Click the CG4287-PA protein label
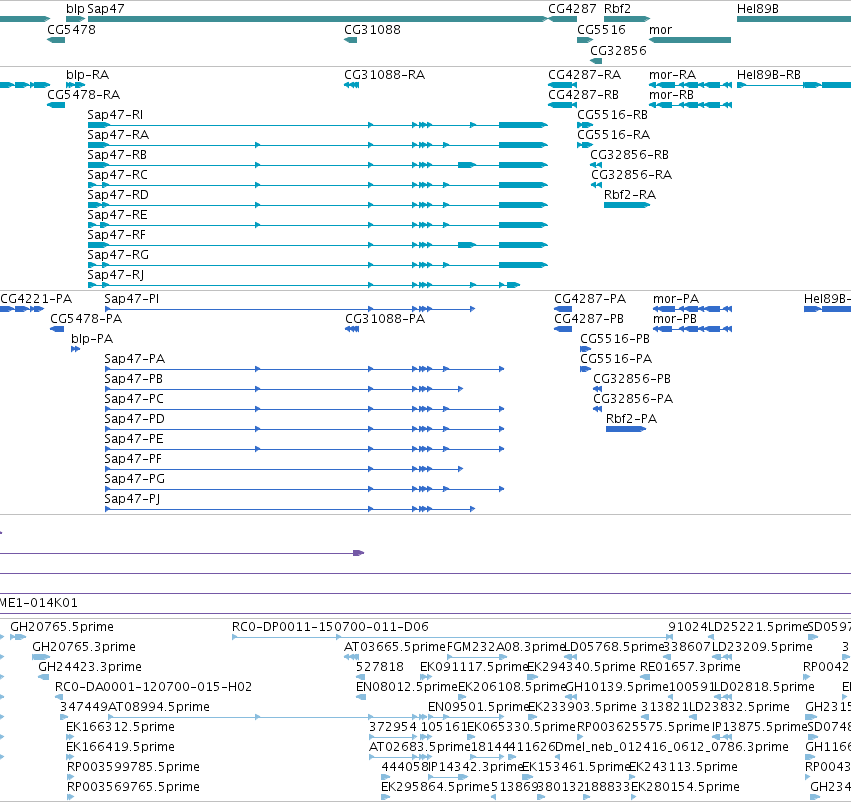This screenshot has width=851, height=802. [x=590, y=298]
